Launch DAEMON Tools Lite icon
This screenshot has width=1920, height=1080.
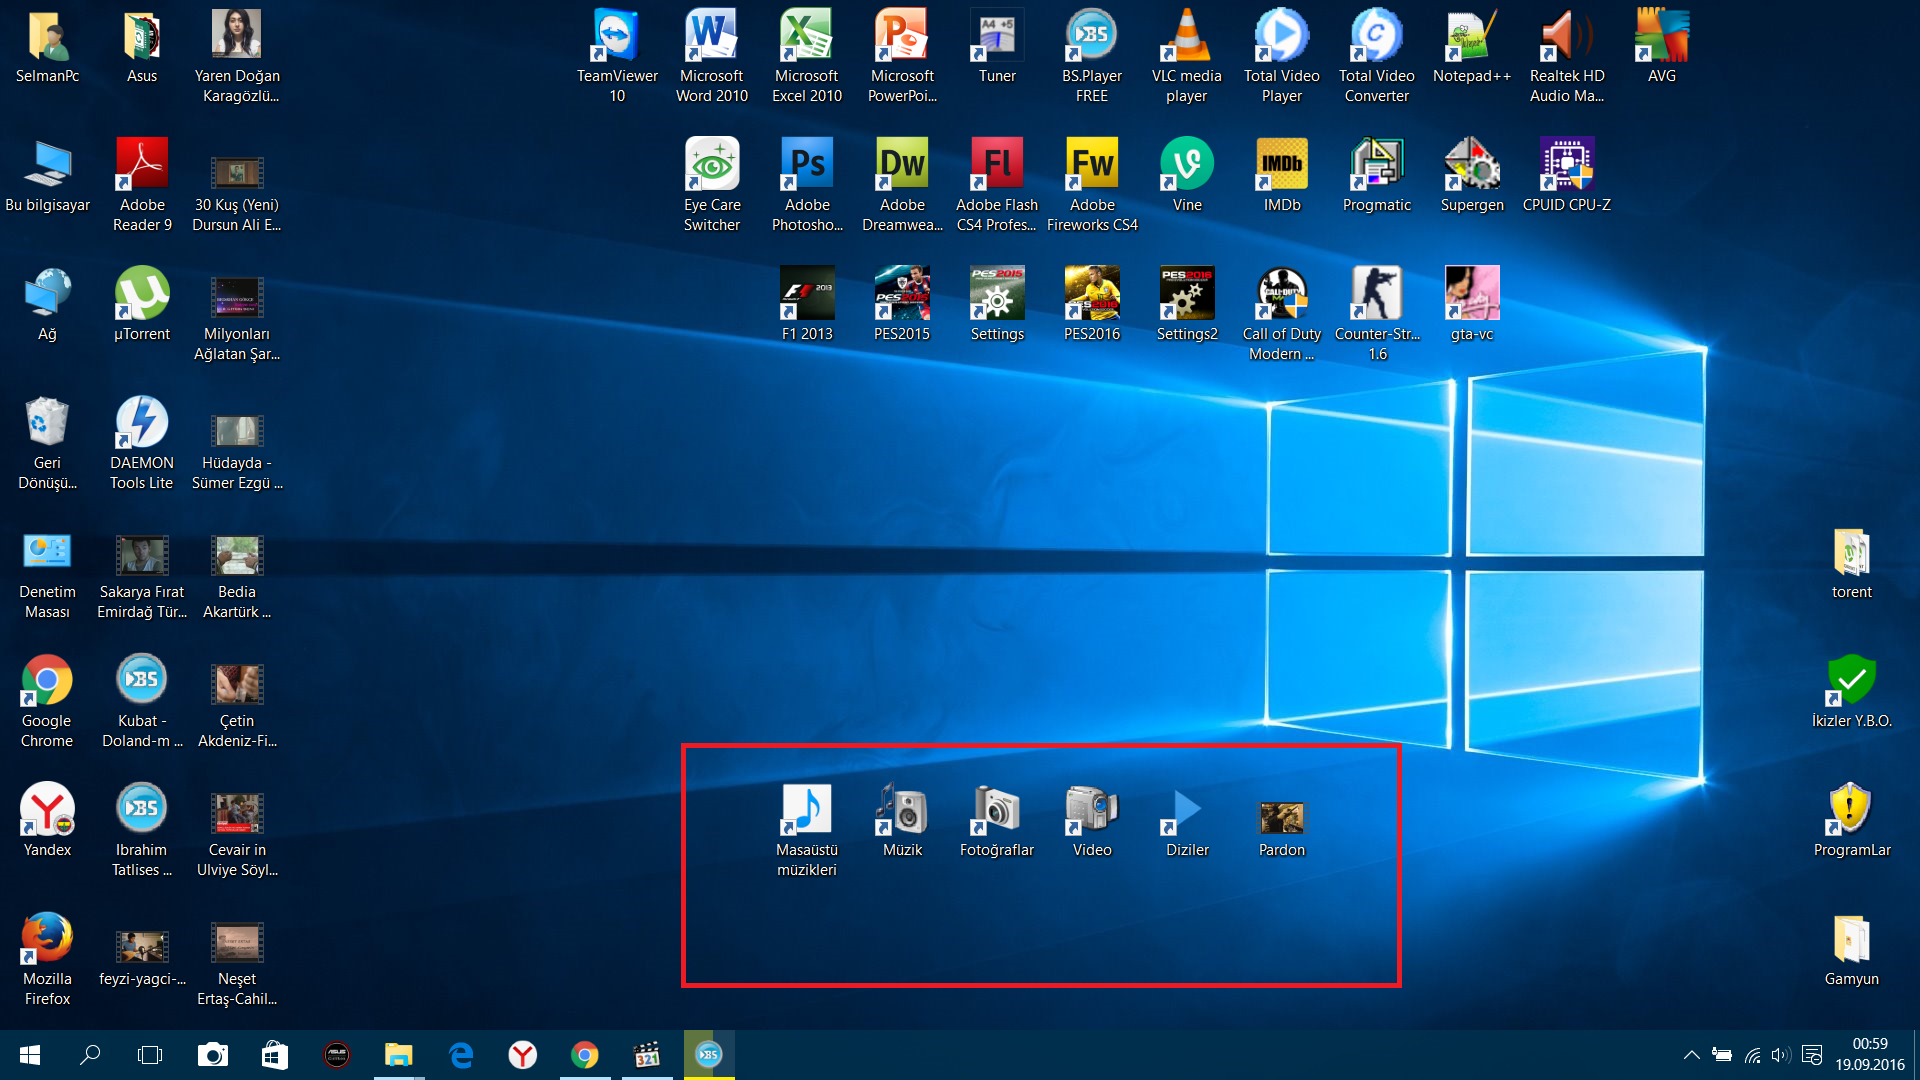(x=142, y=443)
